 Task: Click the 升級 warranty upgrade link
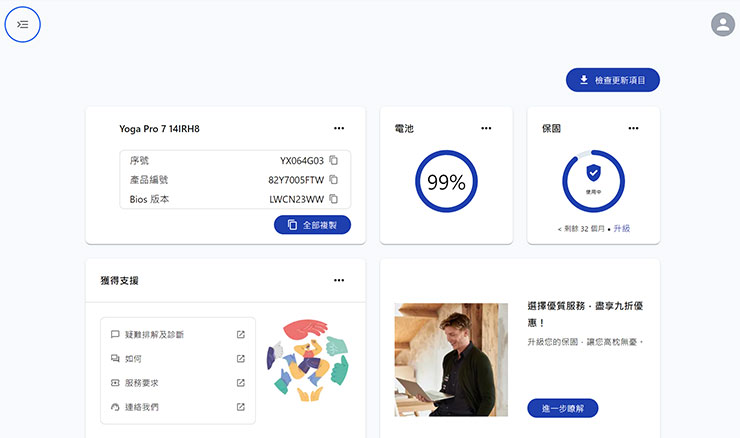coord(622,228)
